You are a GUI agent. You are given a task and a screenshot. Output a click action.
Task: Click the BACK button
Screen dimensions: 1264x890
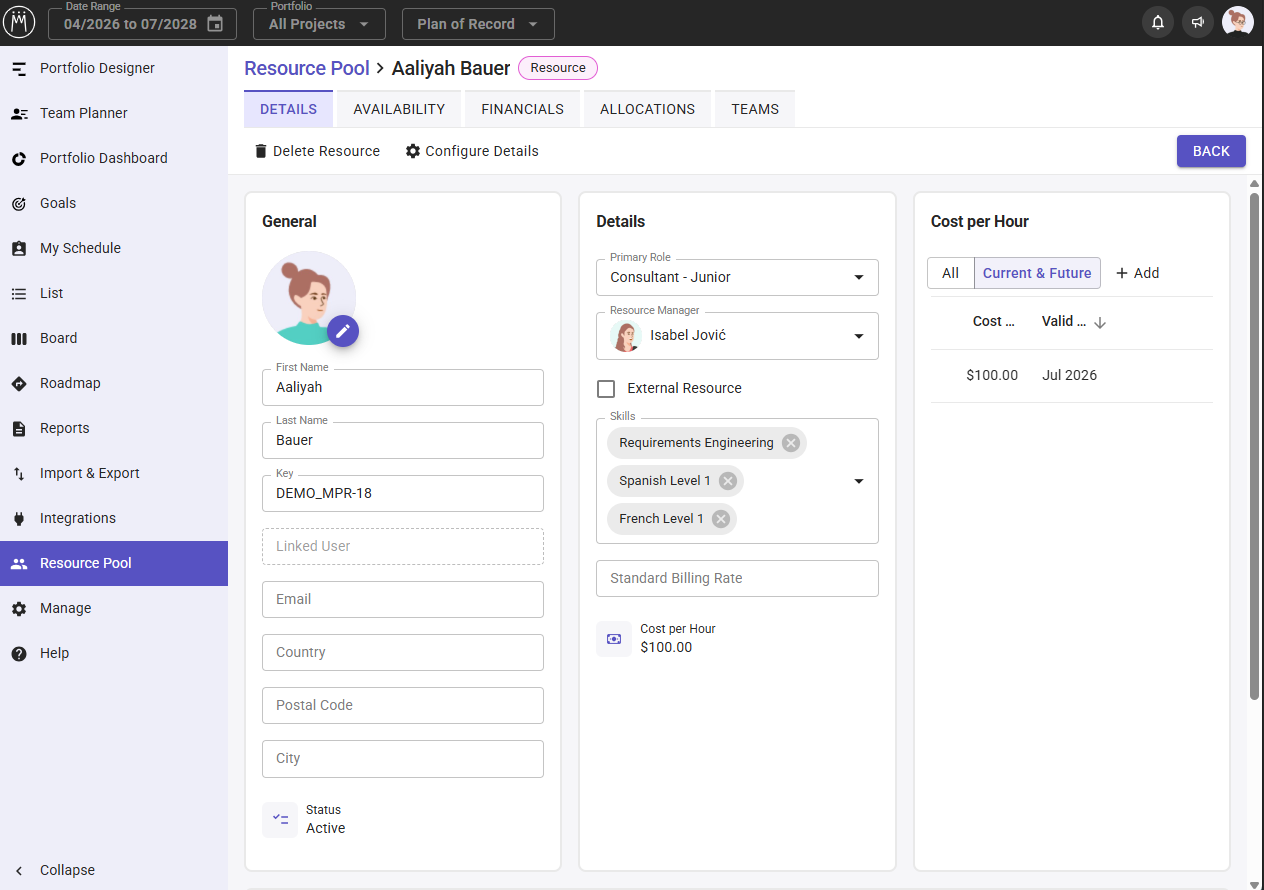(x=1211, y=151)
